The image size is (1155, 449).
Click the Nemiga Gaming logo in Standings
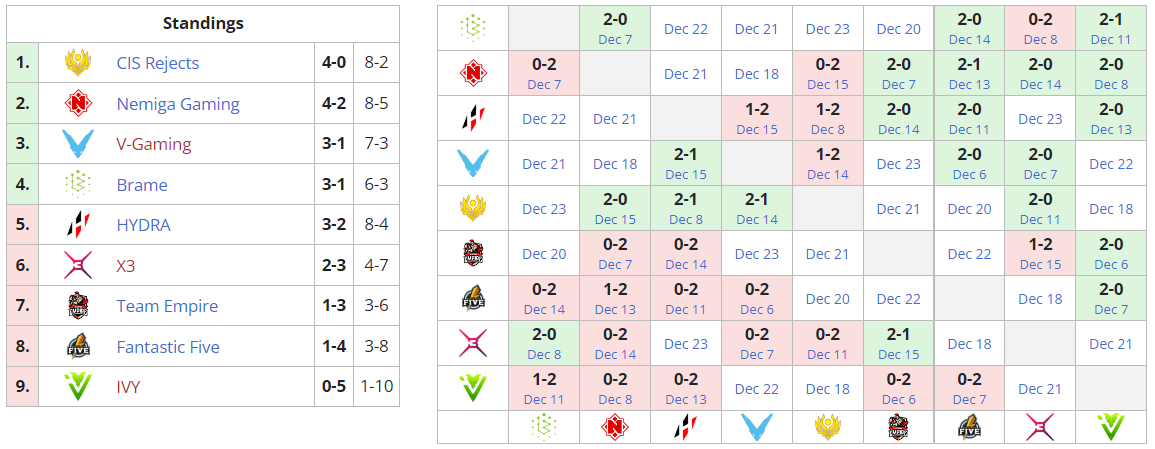click(x=78, y=104)
